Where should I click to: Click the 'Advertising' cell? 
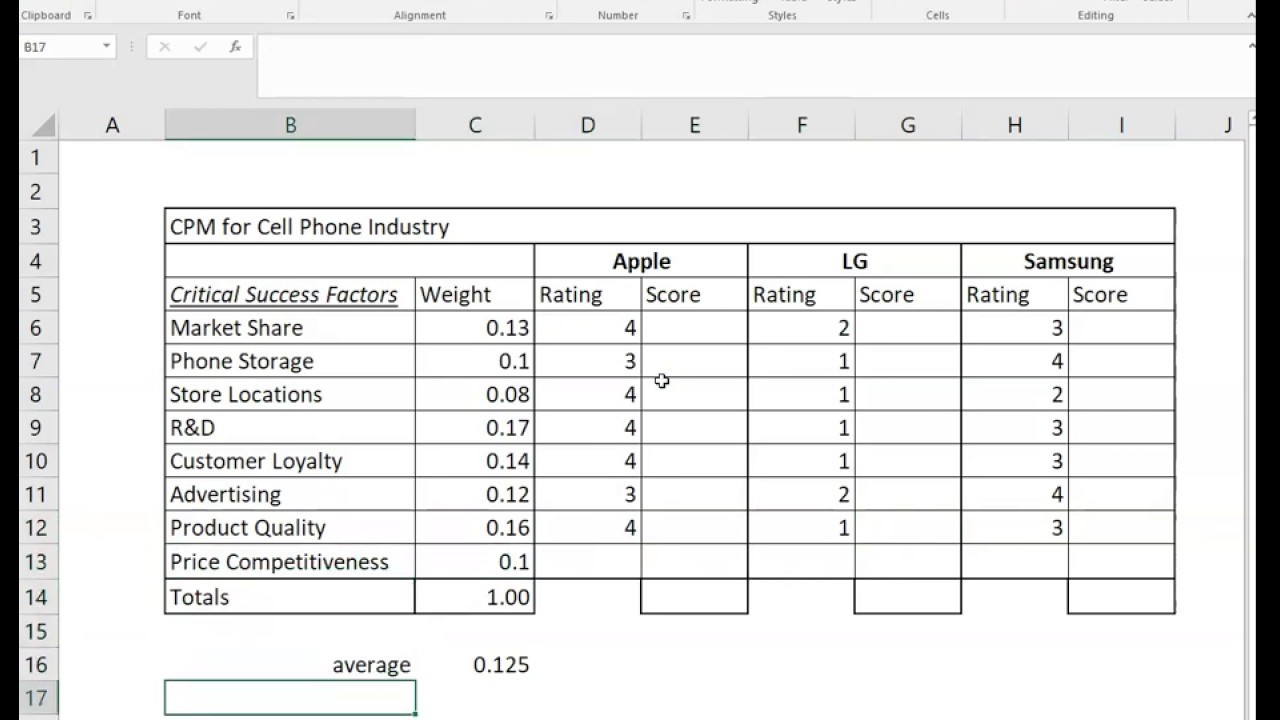coord(290,494)
